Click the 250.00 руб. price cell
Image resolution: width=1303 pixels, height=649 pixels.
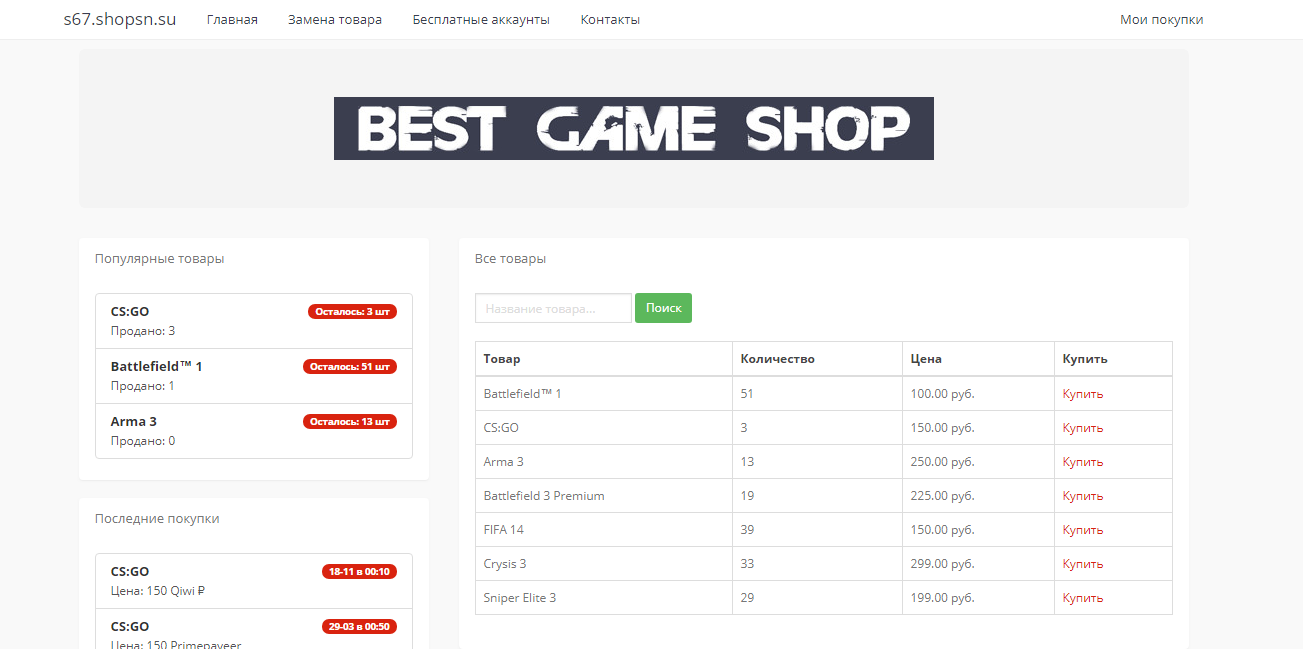pos(978,462)
